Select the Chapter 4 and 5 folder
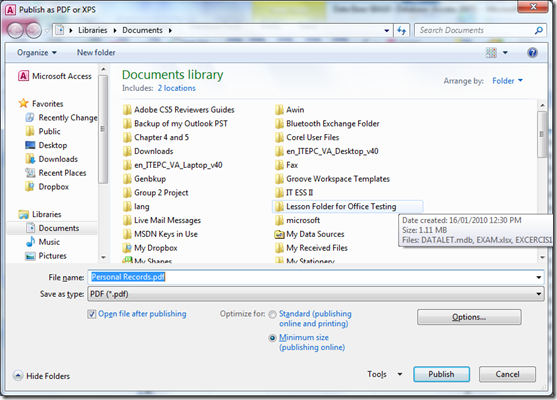The image size is (557, 400). point(156,137)
